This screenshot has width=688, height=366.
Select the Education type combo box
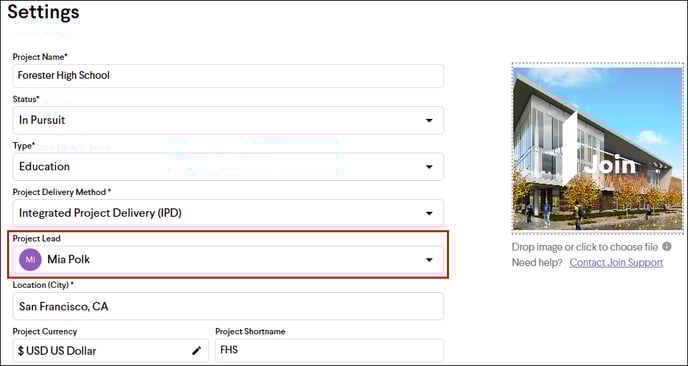pos(228,167)
